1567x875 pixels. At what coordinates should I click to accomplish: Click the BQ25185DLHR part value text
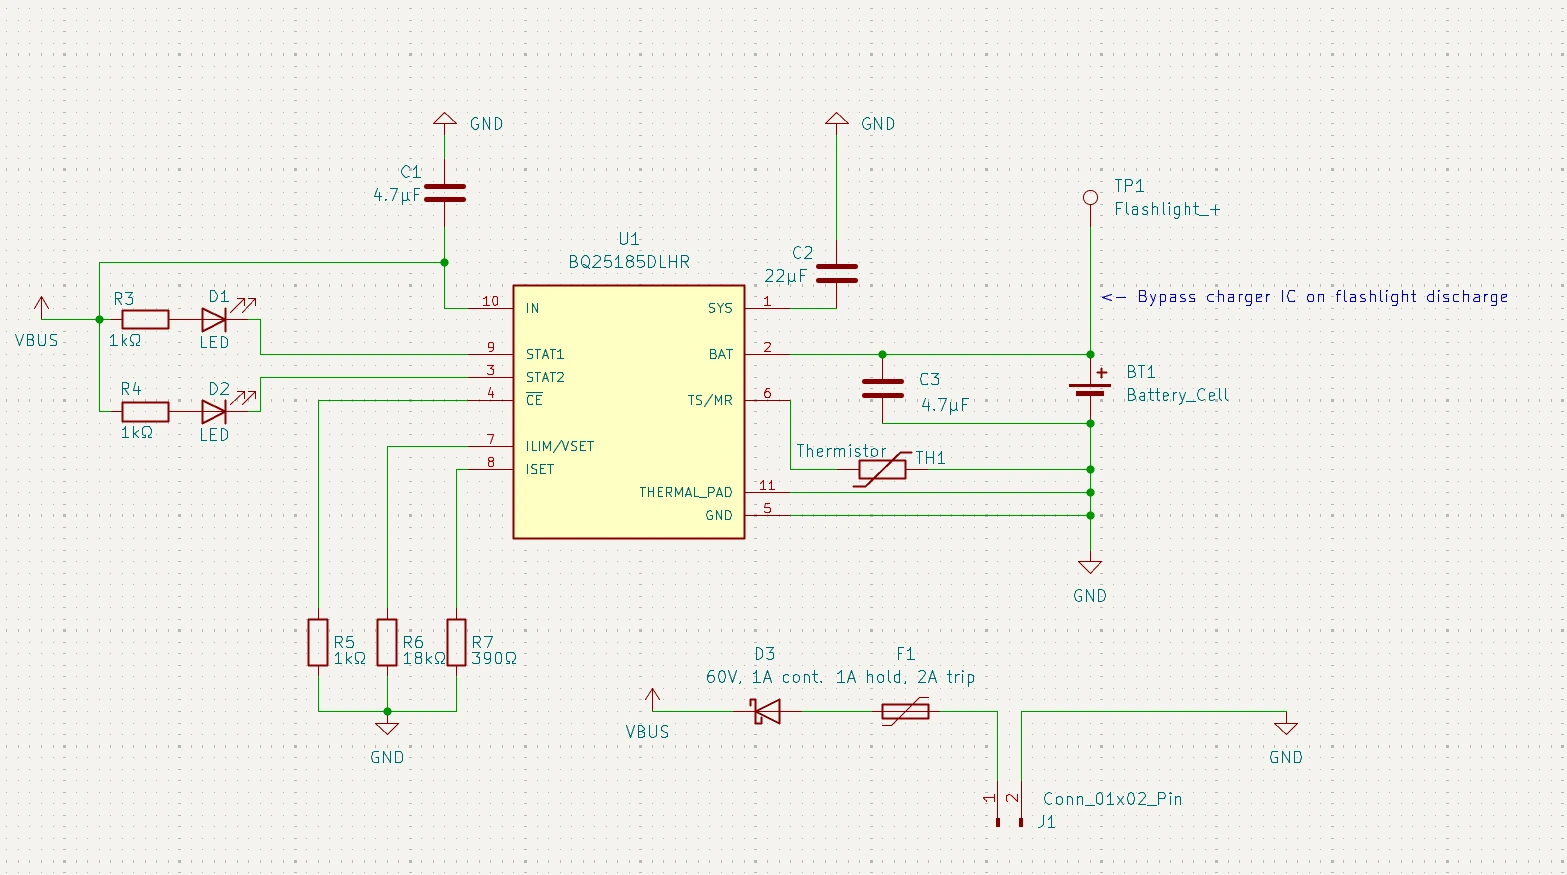pyautogui.click(x=629, y=262)
